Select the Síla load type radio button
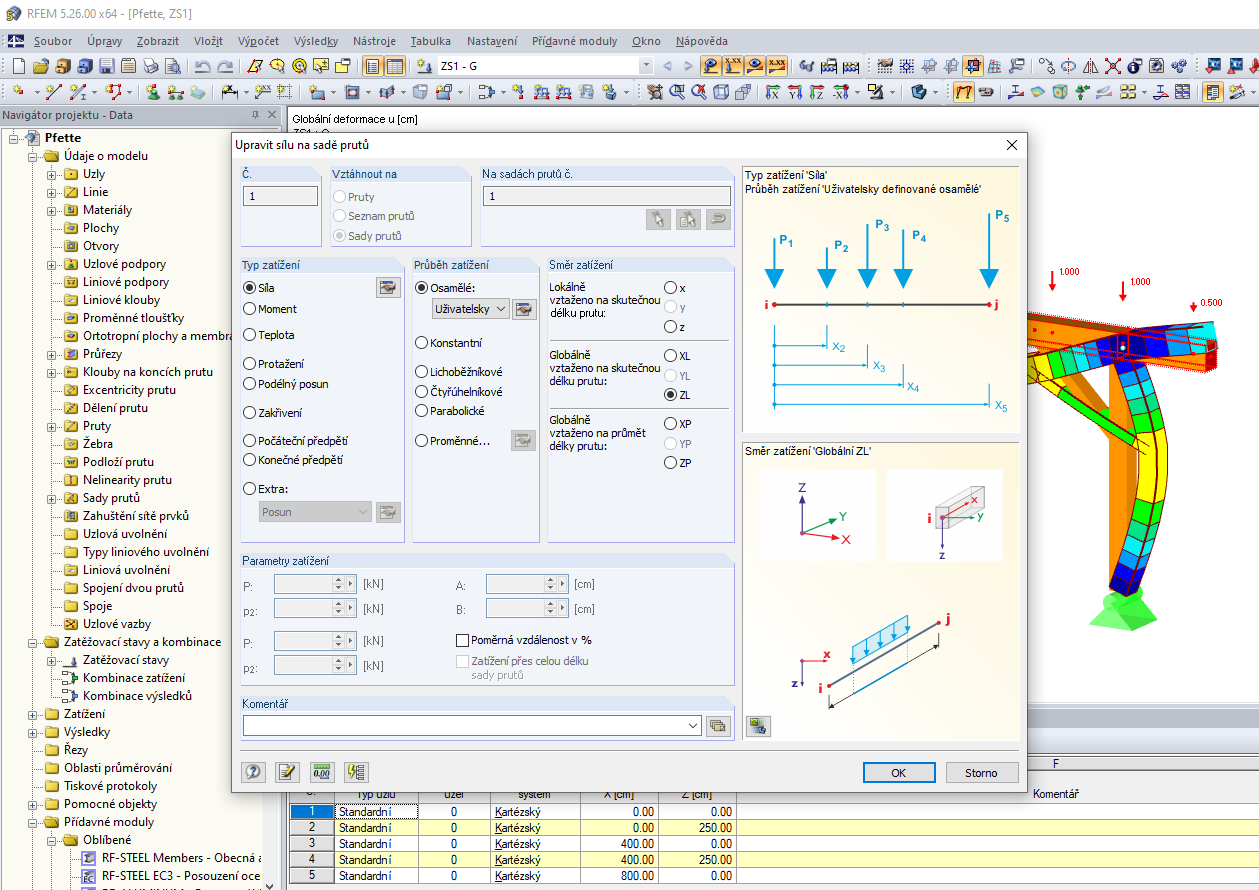 tap(250, 287)
